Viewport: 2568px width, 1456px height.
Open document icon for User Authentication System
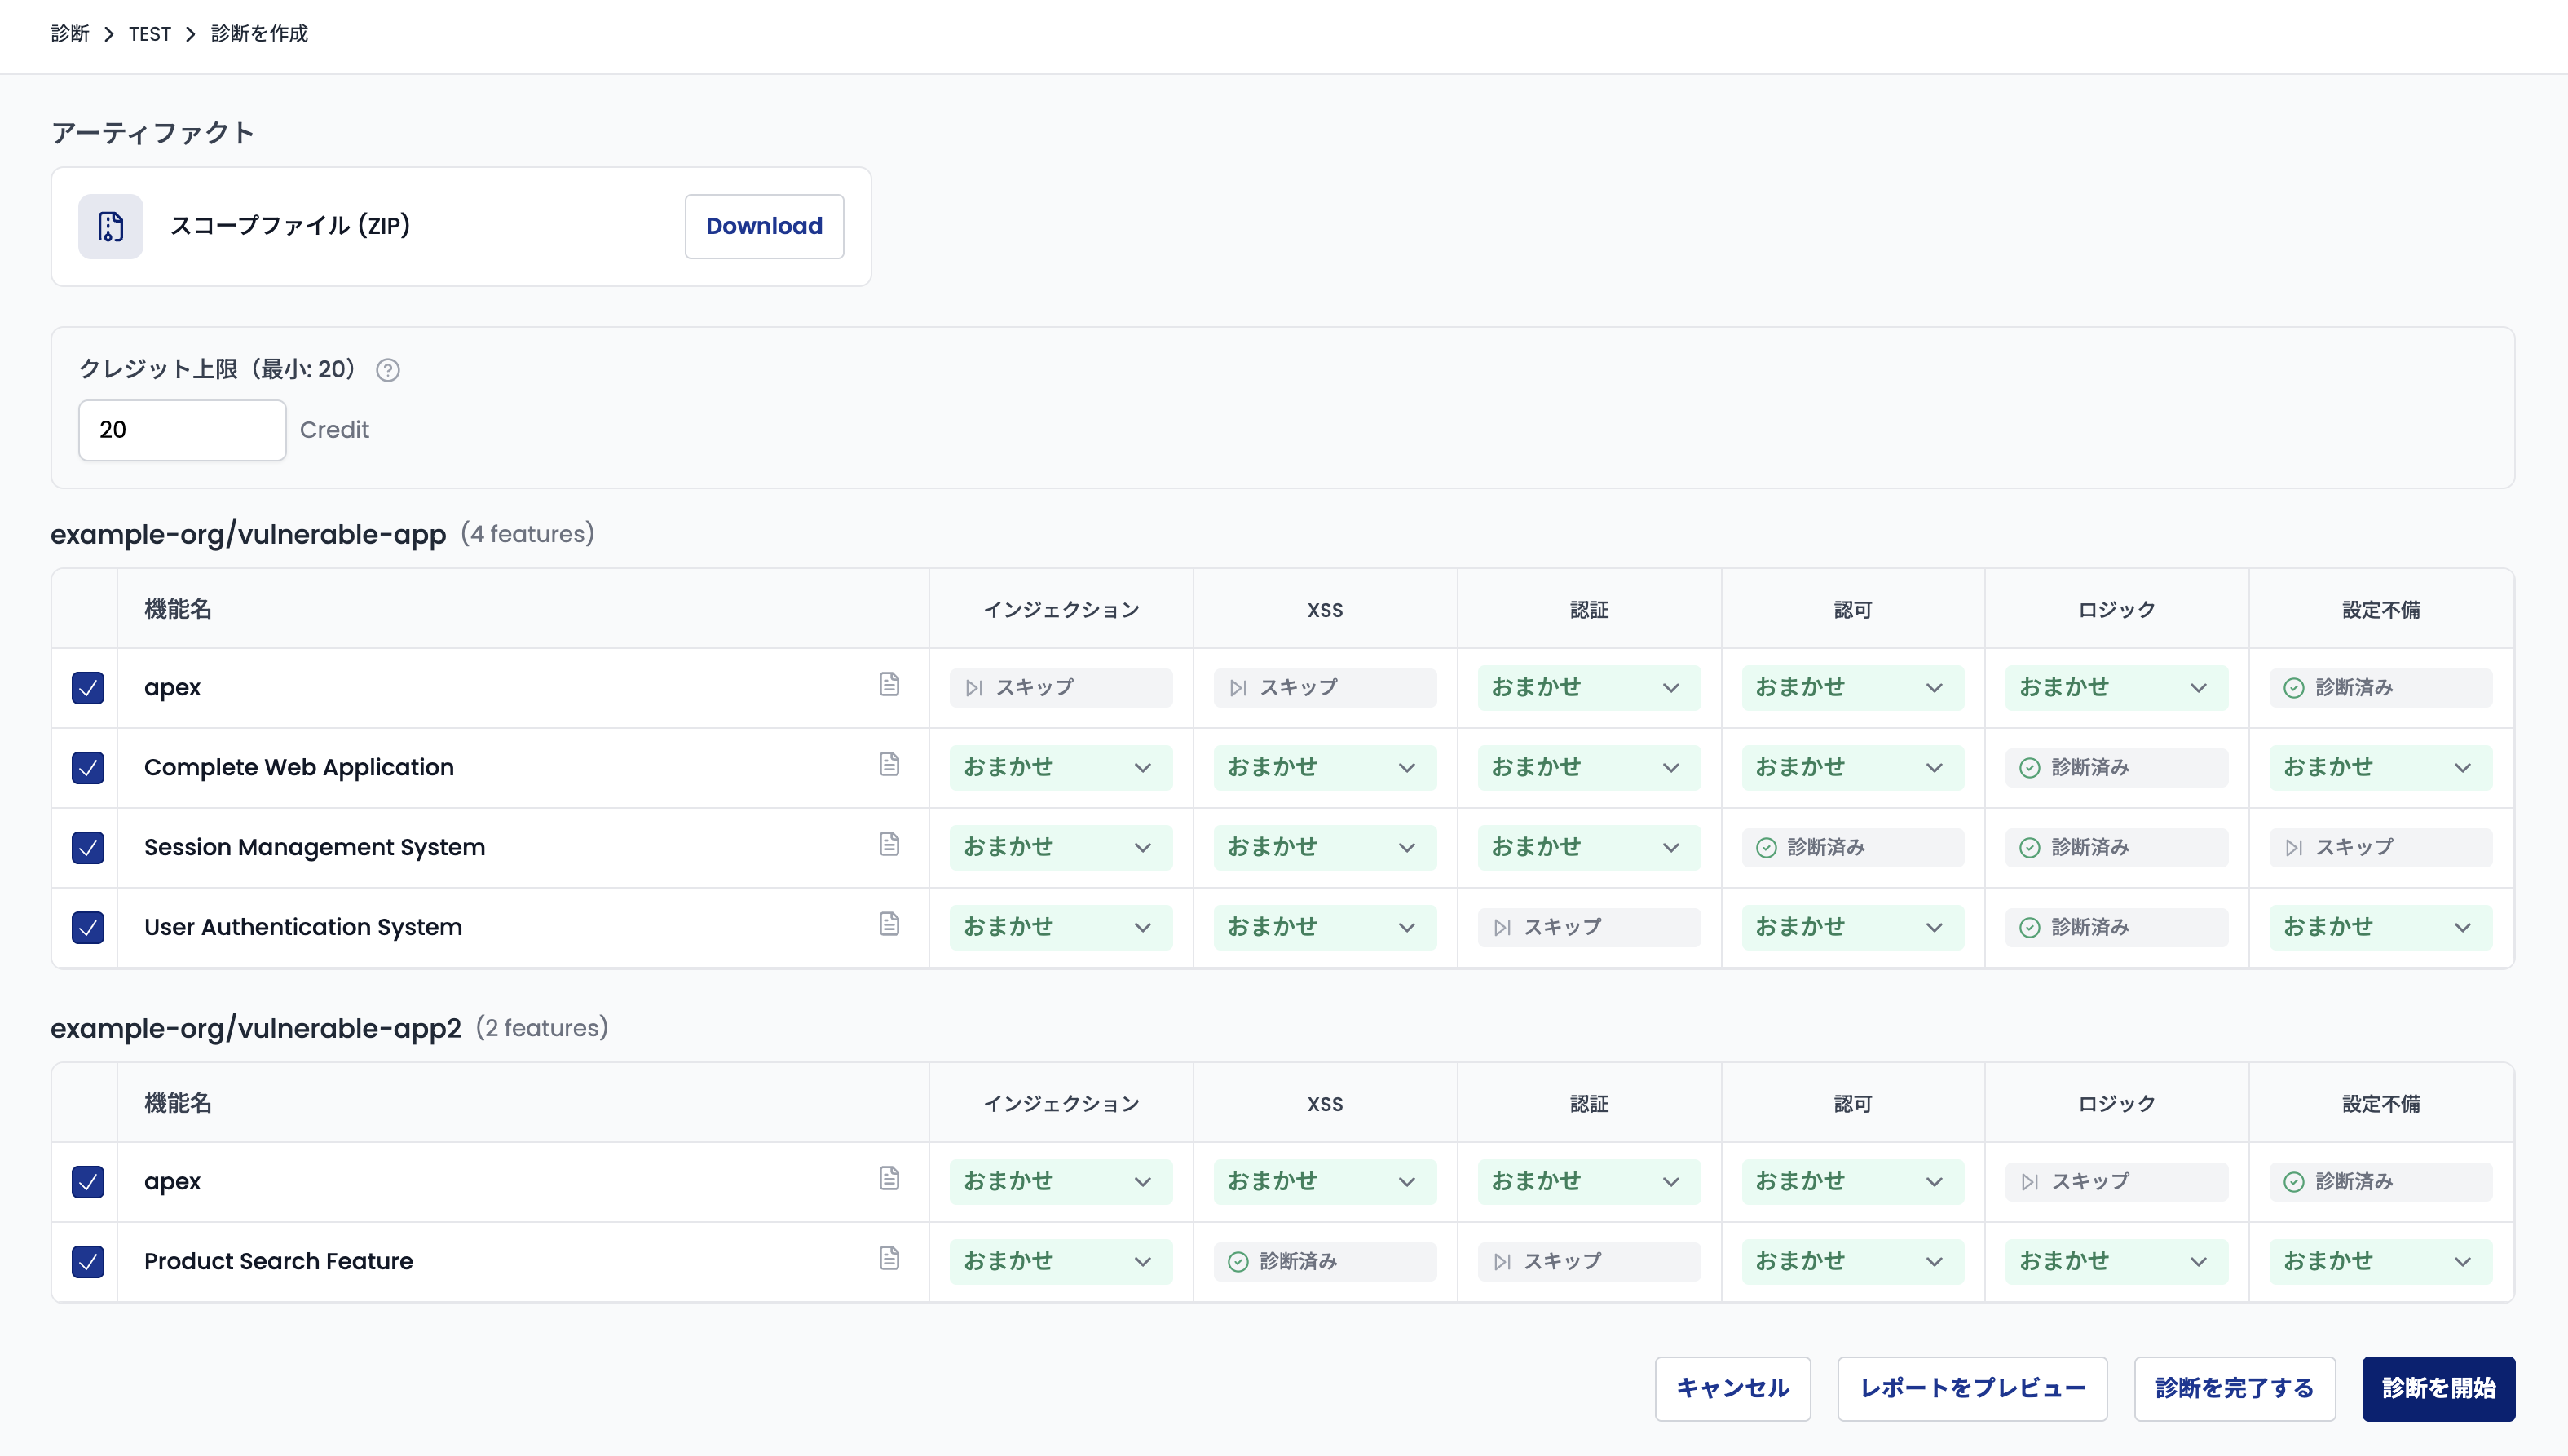pos(889,925)
